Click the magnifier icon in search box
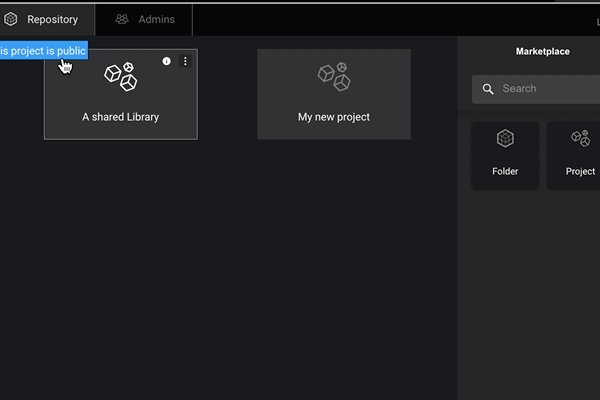600x400 pixels. 488,89
